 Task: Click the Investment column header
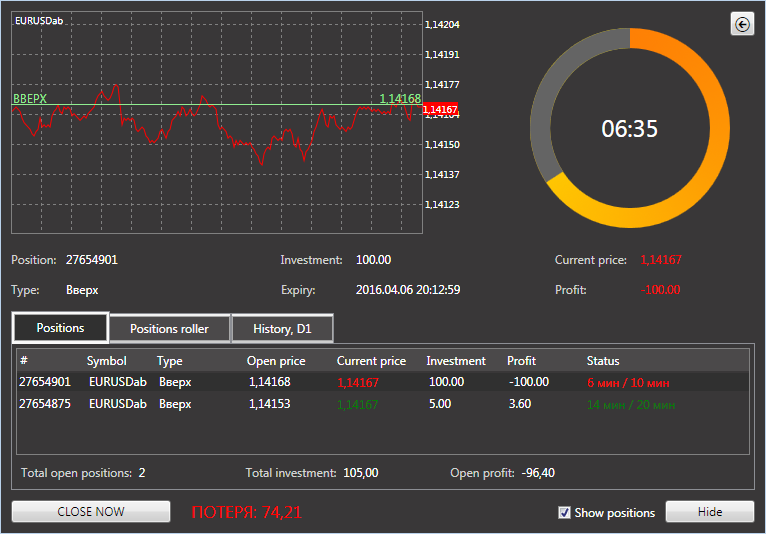click(x=456, y=361)
